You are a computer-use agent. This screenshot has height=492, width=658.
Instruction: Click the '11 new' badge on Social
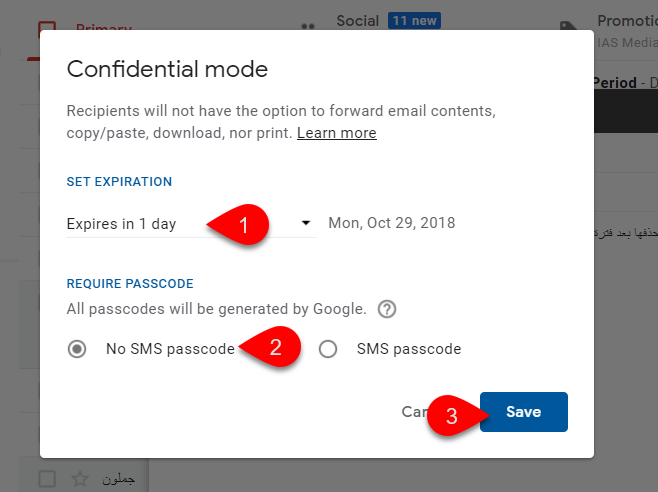(x=414, y=21)
